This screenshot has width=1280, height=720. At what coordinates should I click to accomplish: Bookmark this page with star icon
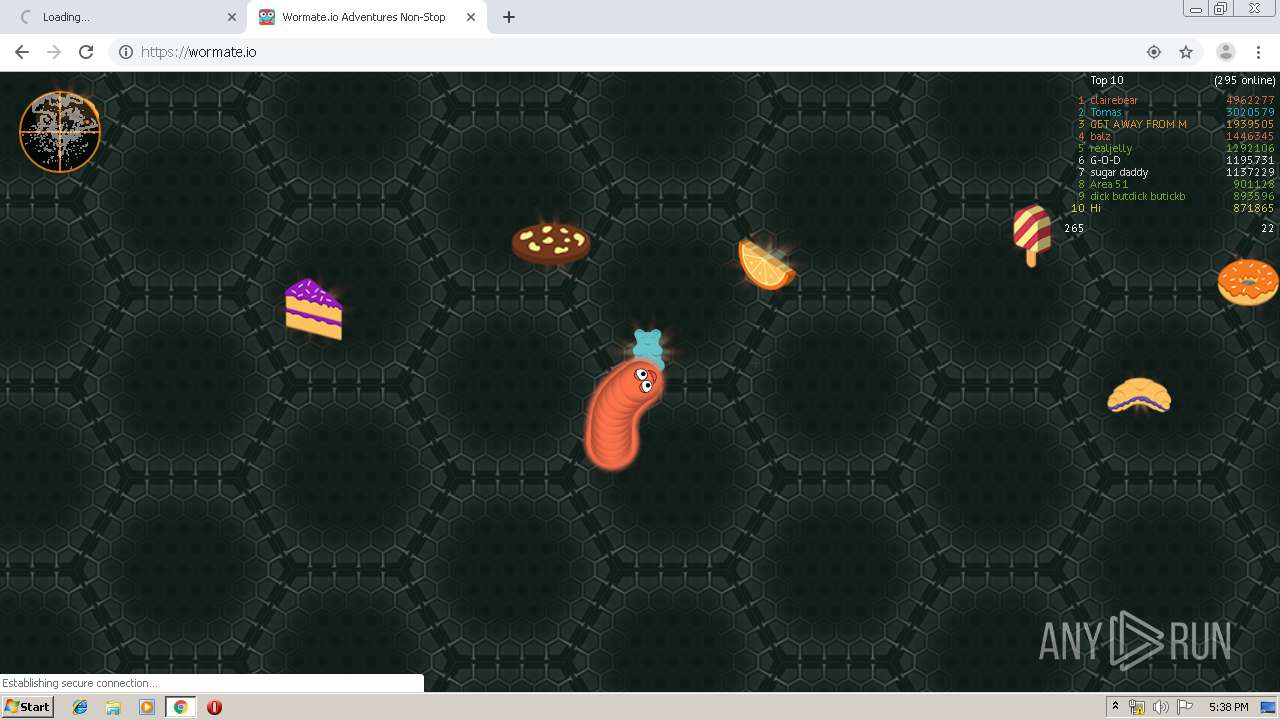tap(1186, 52)
